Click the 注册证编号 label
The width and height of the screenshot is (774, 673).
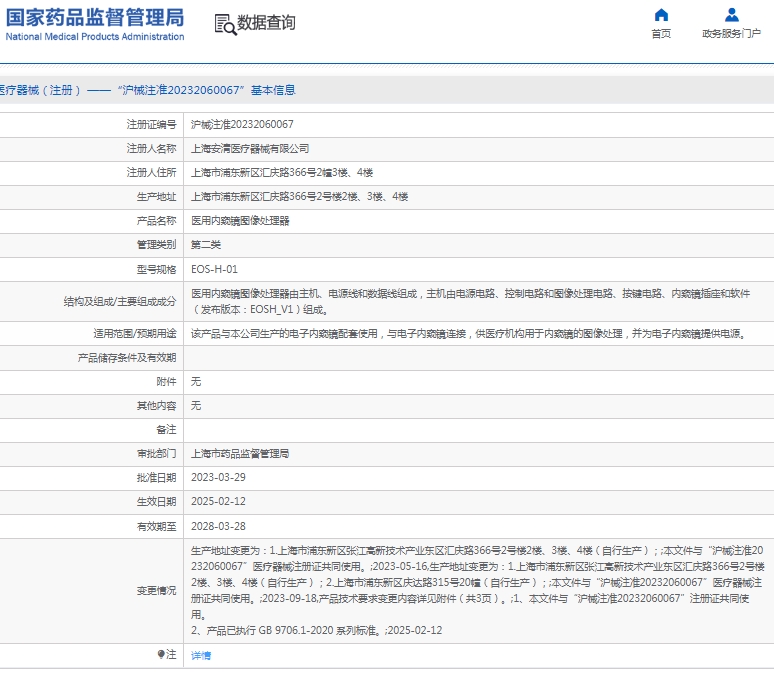pyautogui.click(x=152, y=124)
